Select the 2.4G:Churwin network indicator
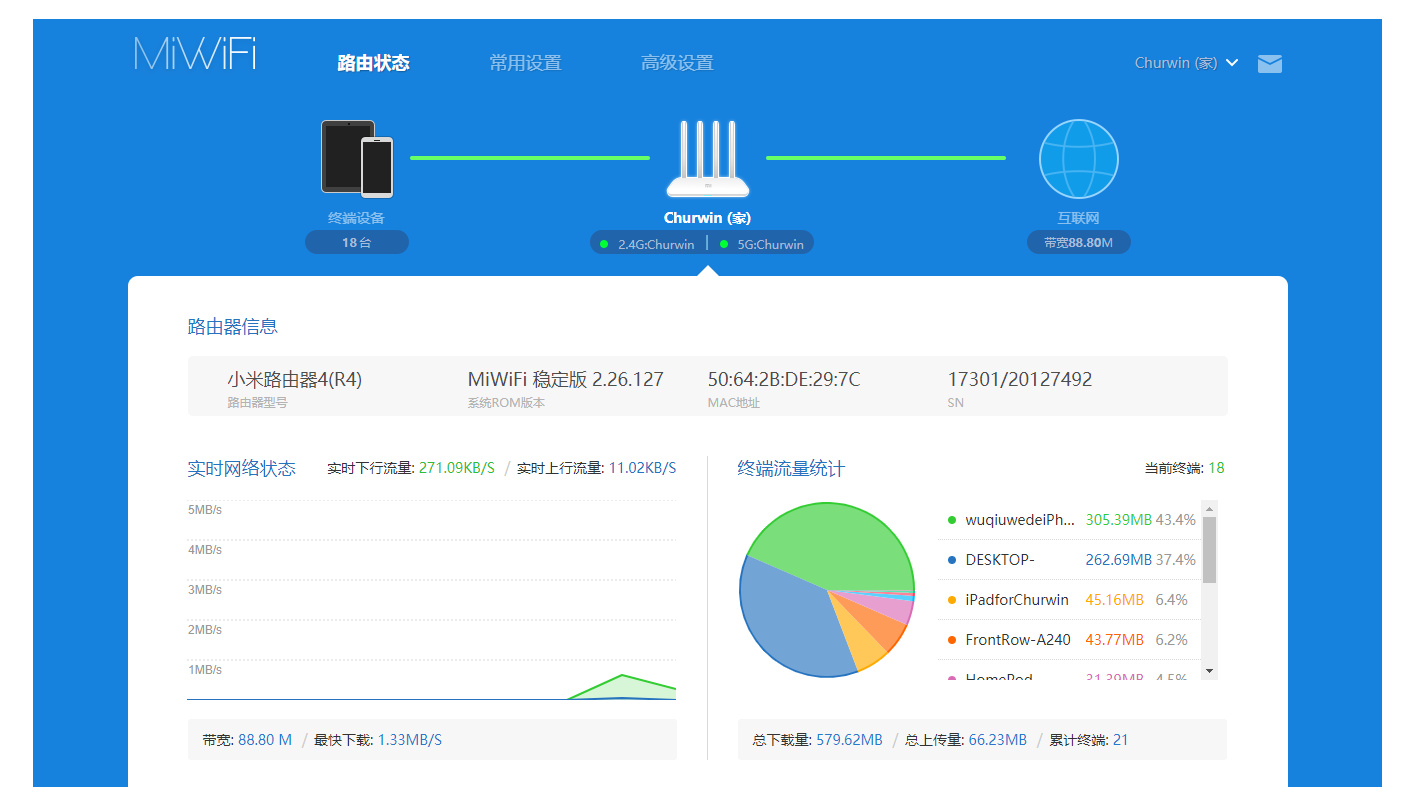This screenshot has width=1416, height=806. click(x=647, y=244)
